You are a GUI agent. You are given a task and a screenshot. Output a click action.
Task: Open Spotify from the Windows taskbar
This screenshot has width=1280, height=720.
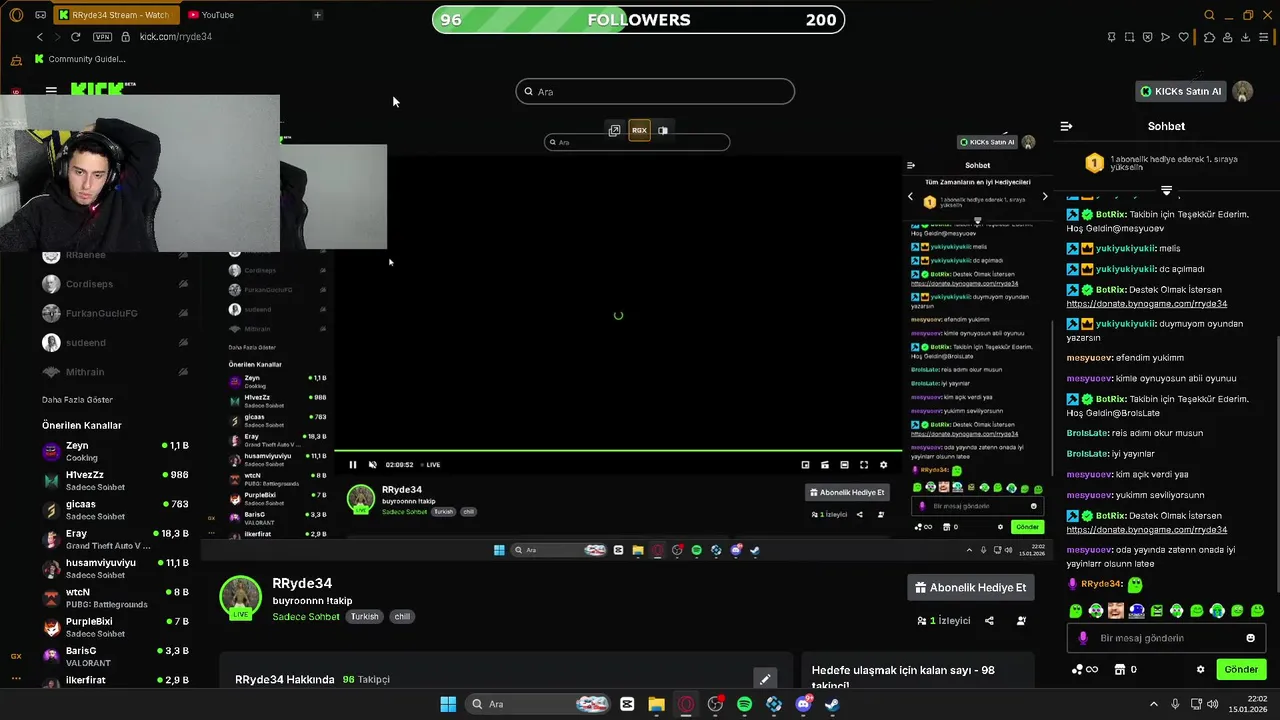744,704
